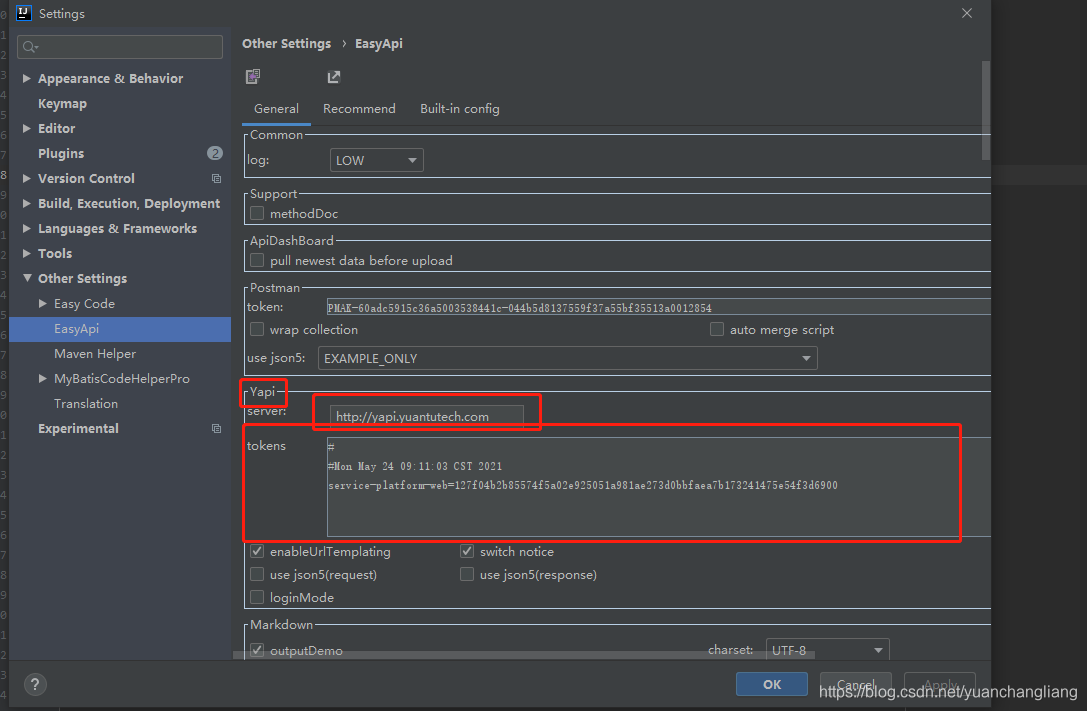Viewport: 1087px width, 711px height.
Task: Click the Postman token input field
Action: (658, 307)
